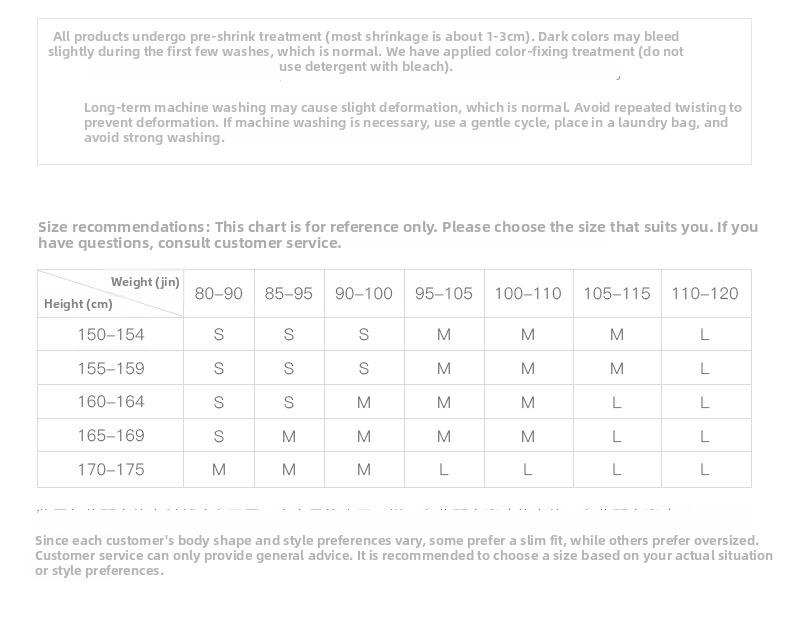This screenshot has width=790, height=621.
Task: Click size M for 160–164 and 90–100
Action: pyautogui.click(x=364, y=402)
